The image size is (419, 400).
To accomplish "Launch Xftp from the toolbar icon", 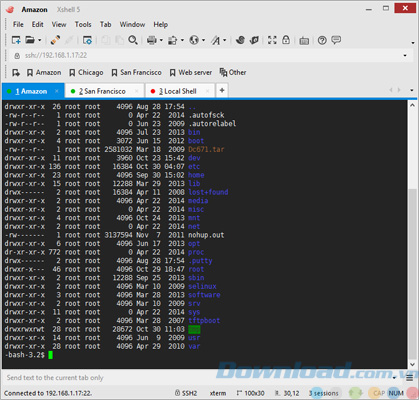I will tap(240, 40).
